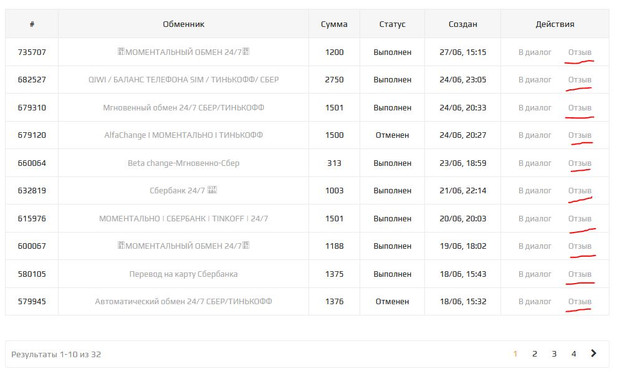Open dialog for order 679310
This screenshot has width=640, height=381.
click(535, 108)
